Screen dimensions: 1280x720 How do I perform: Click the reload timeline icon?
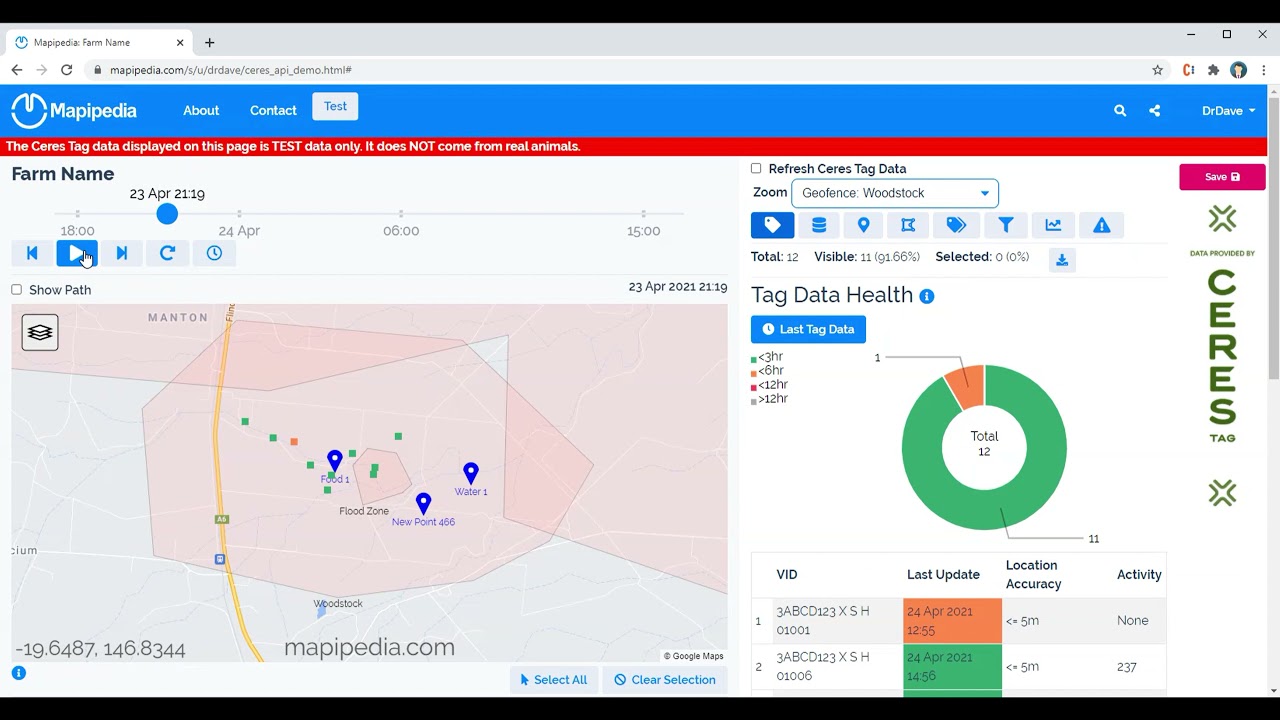click(x=167, y=254)
